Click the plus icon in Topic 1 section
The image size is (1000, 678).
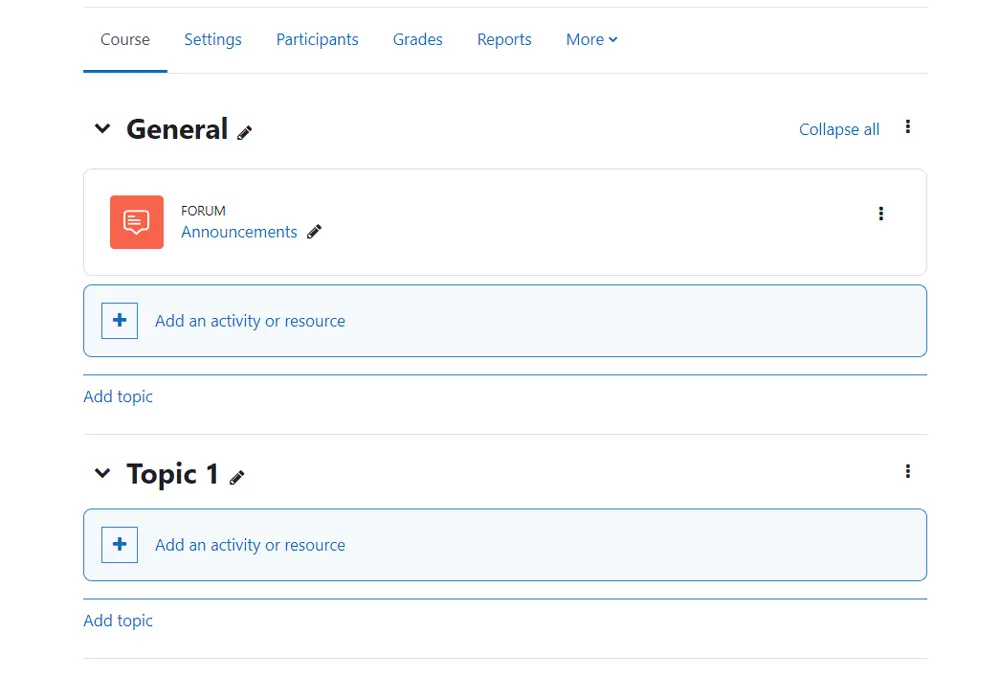point(119,544)
